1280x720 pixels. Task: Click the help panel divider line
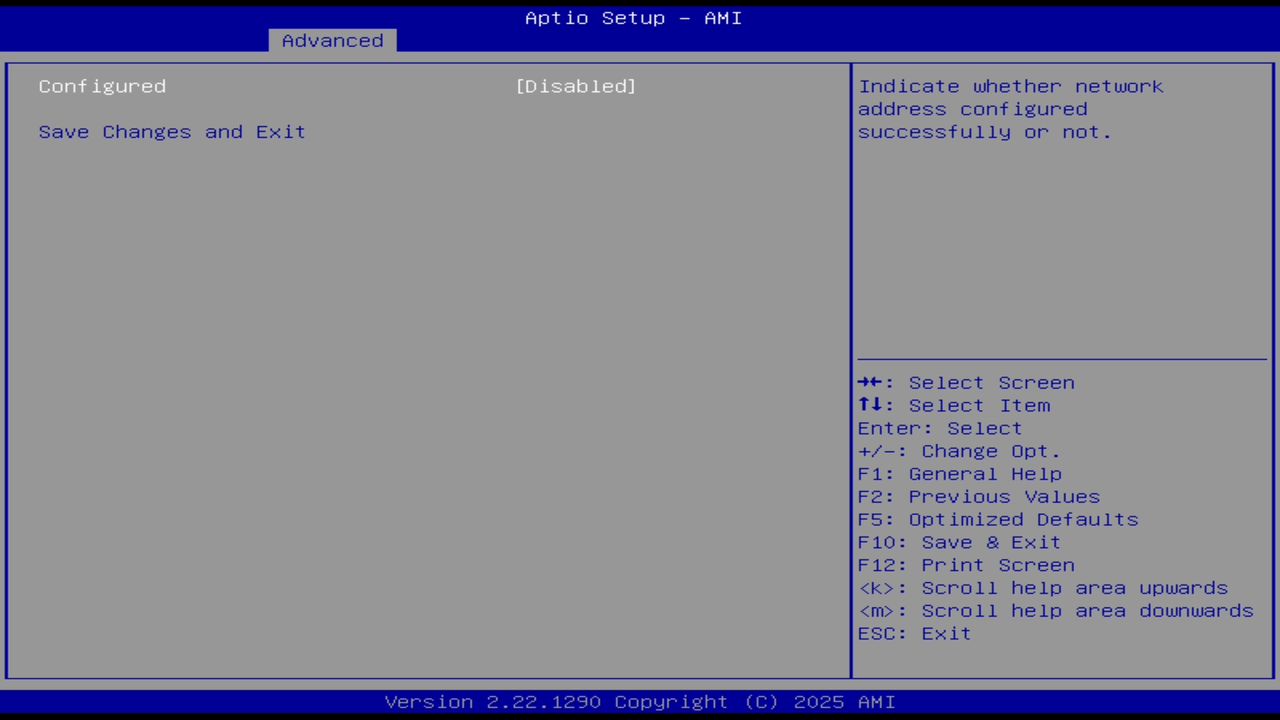click(1062, 357)
